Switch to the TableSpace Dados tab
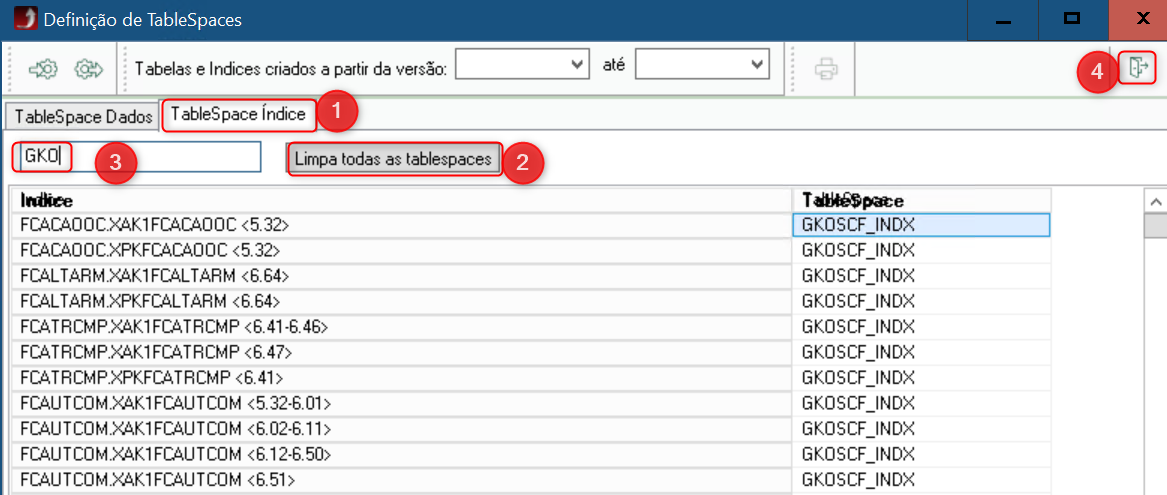 point(82,117)
